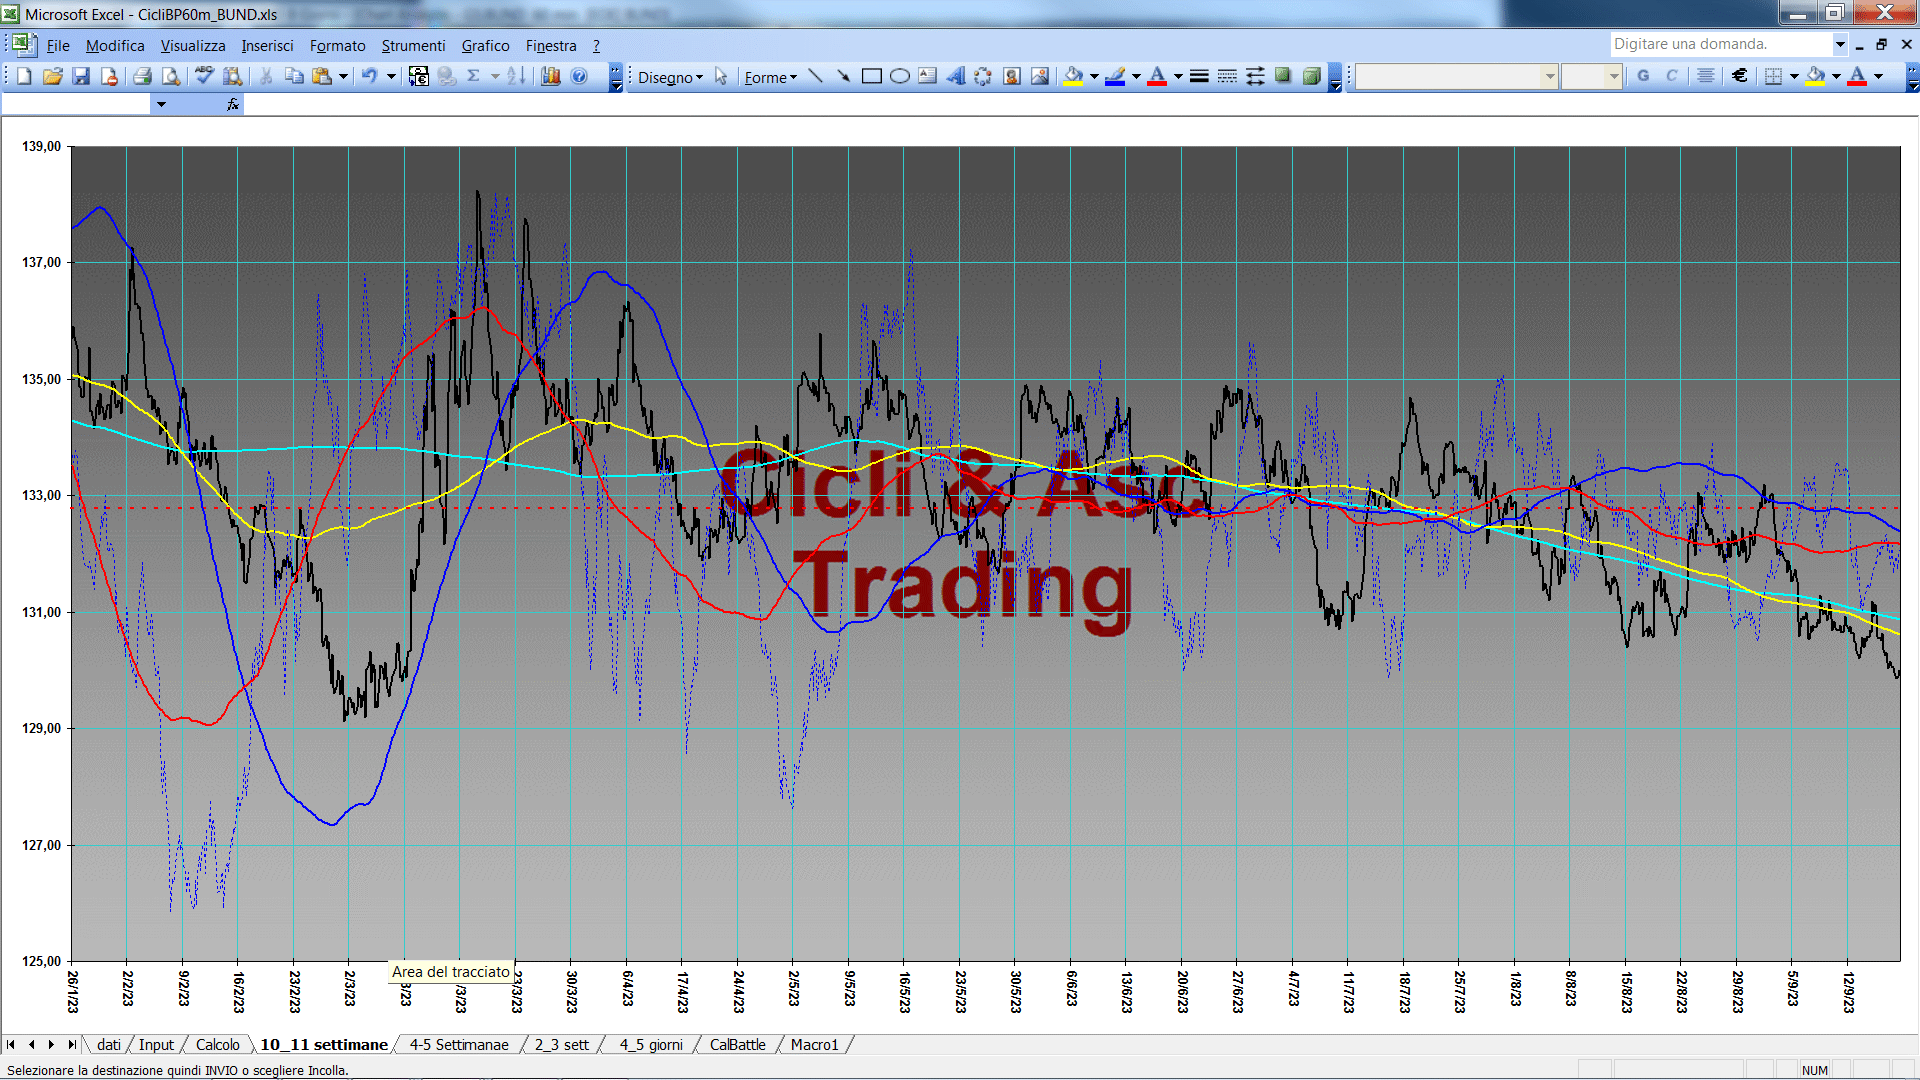
Task: Click the Euro currency format icon
Action: point(1740,76)
